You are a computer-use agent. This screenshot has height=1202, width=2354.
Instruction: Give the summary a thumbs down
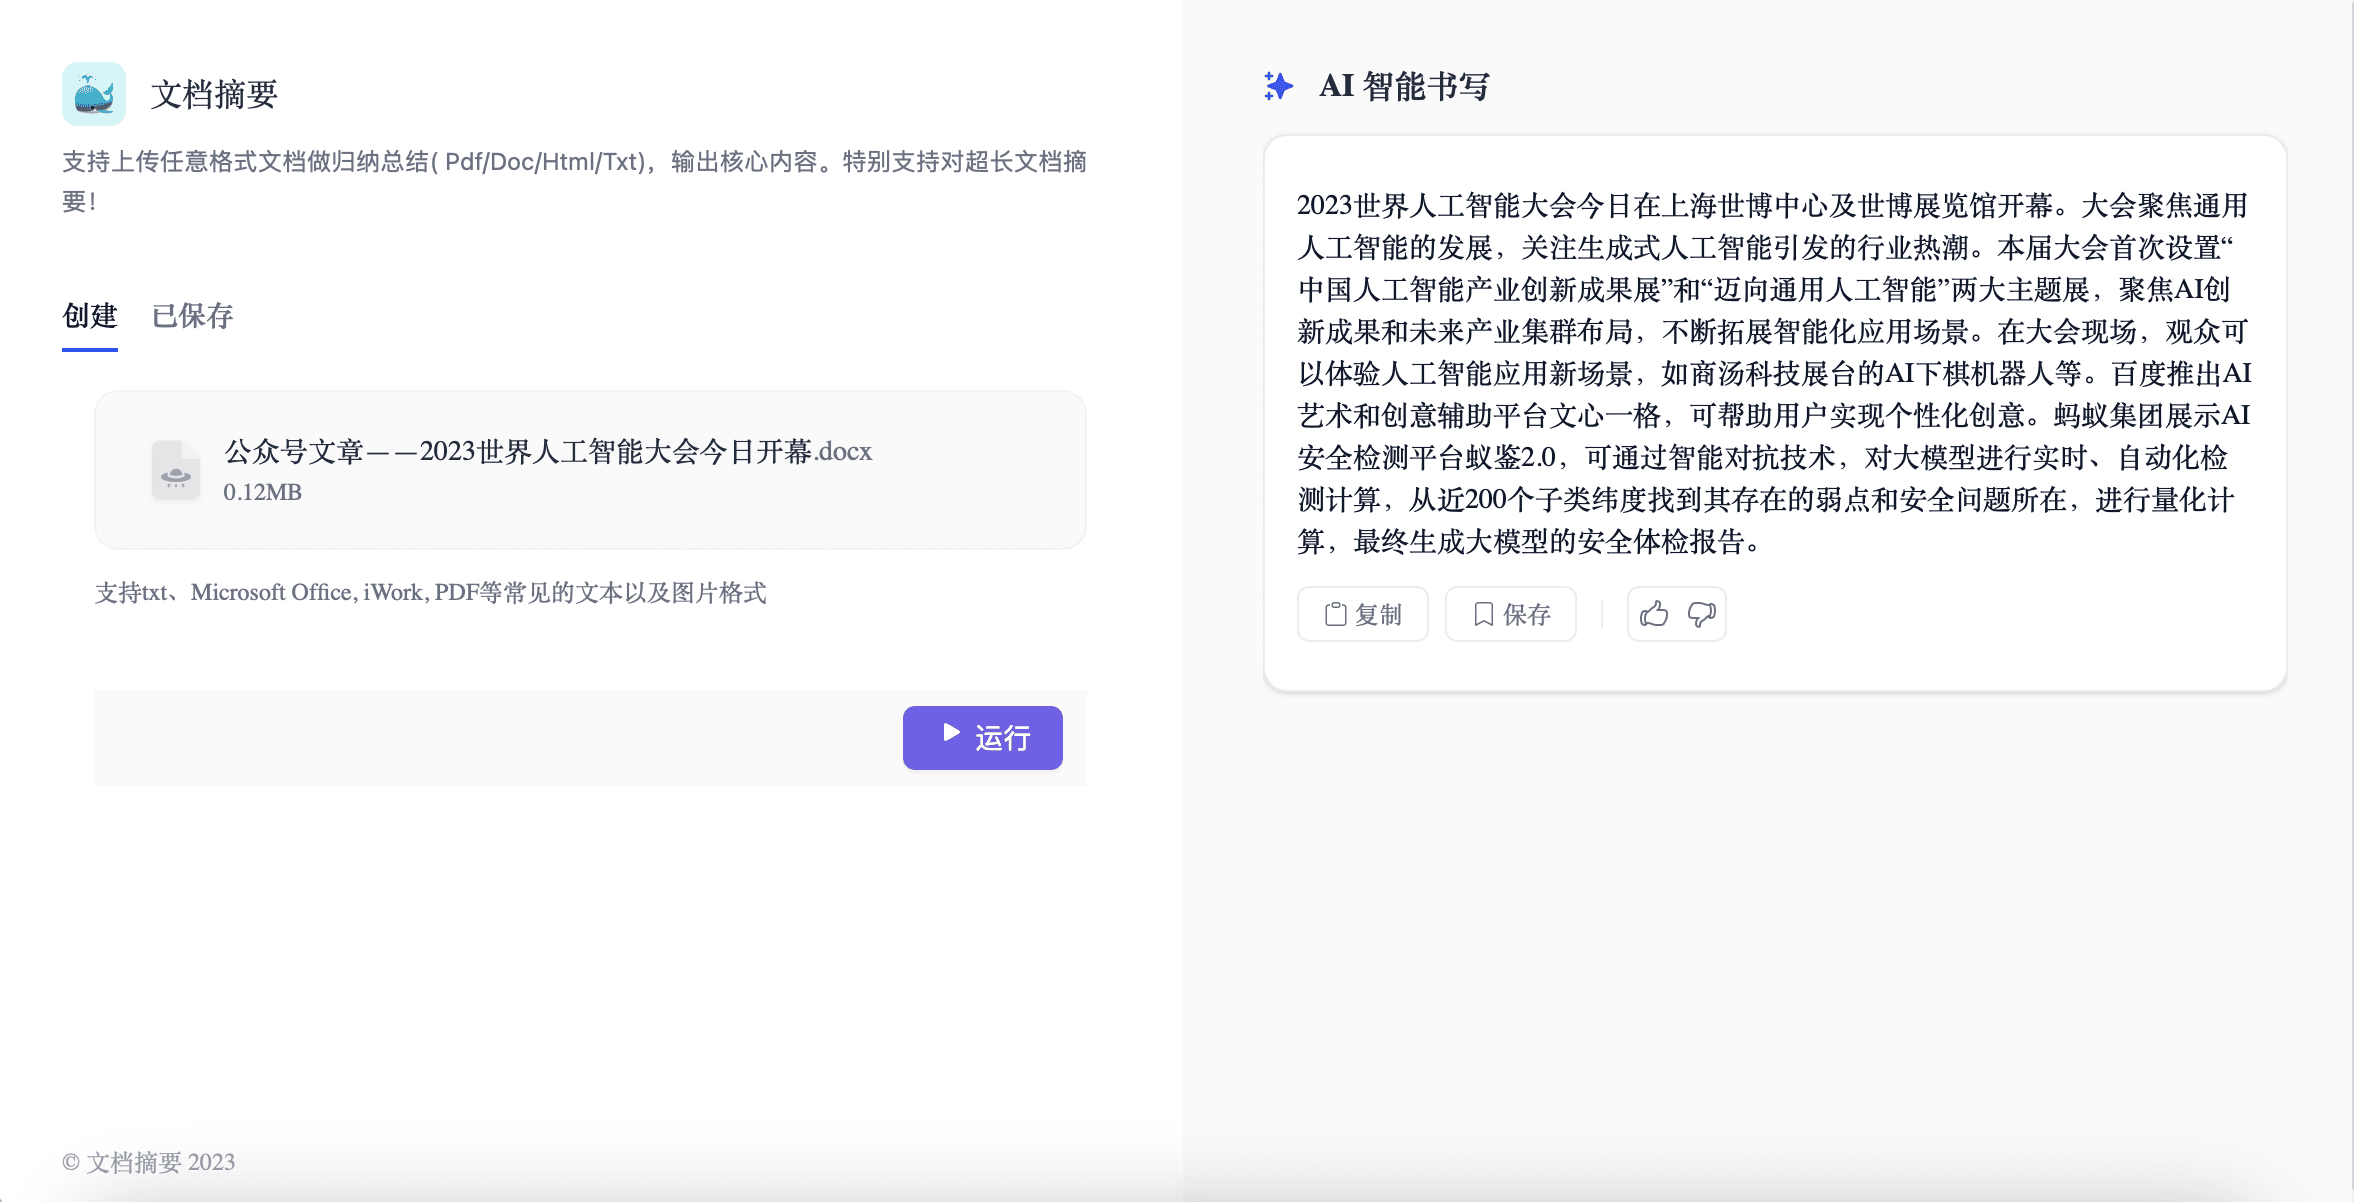1701,614
